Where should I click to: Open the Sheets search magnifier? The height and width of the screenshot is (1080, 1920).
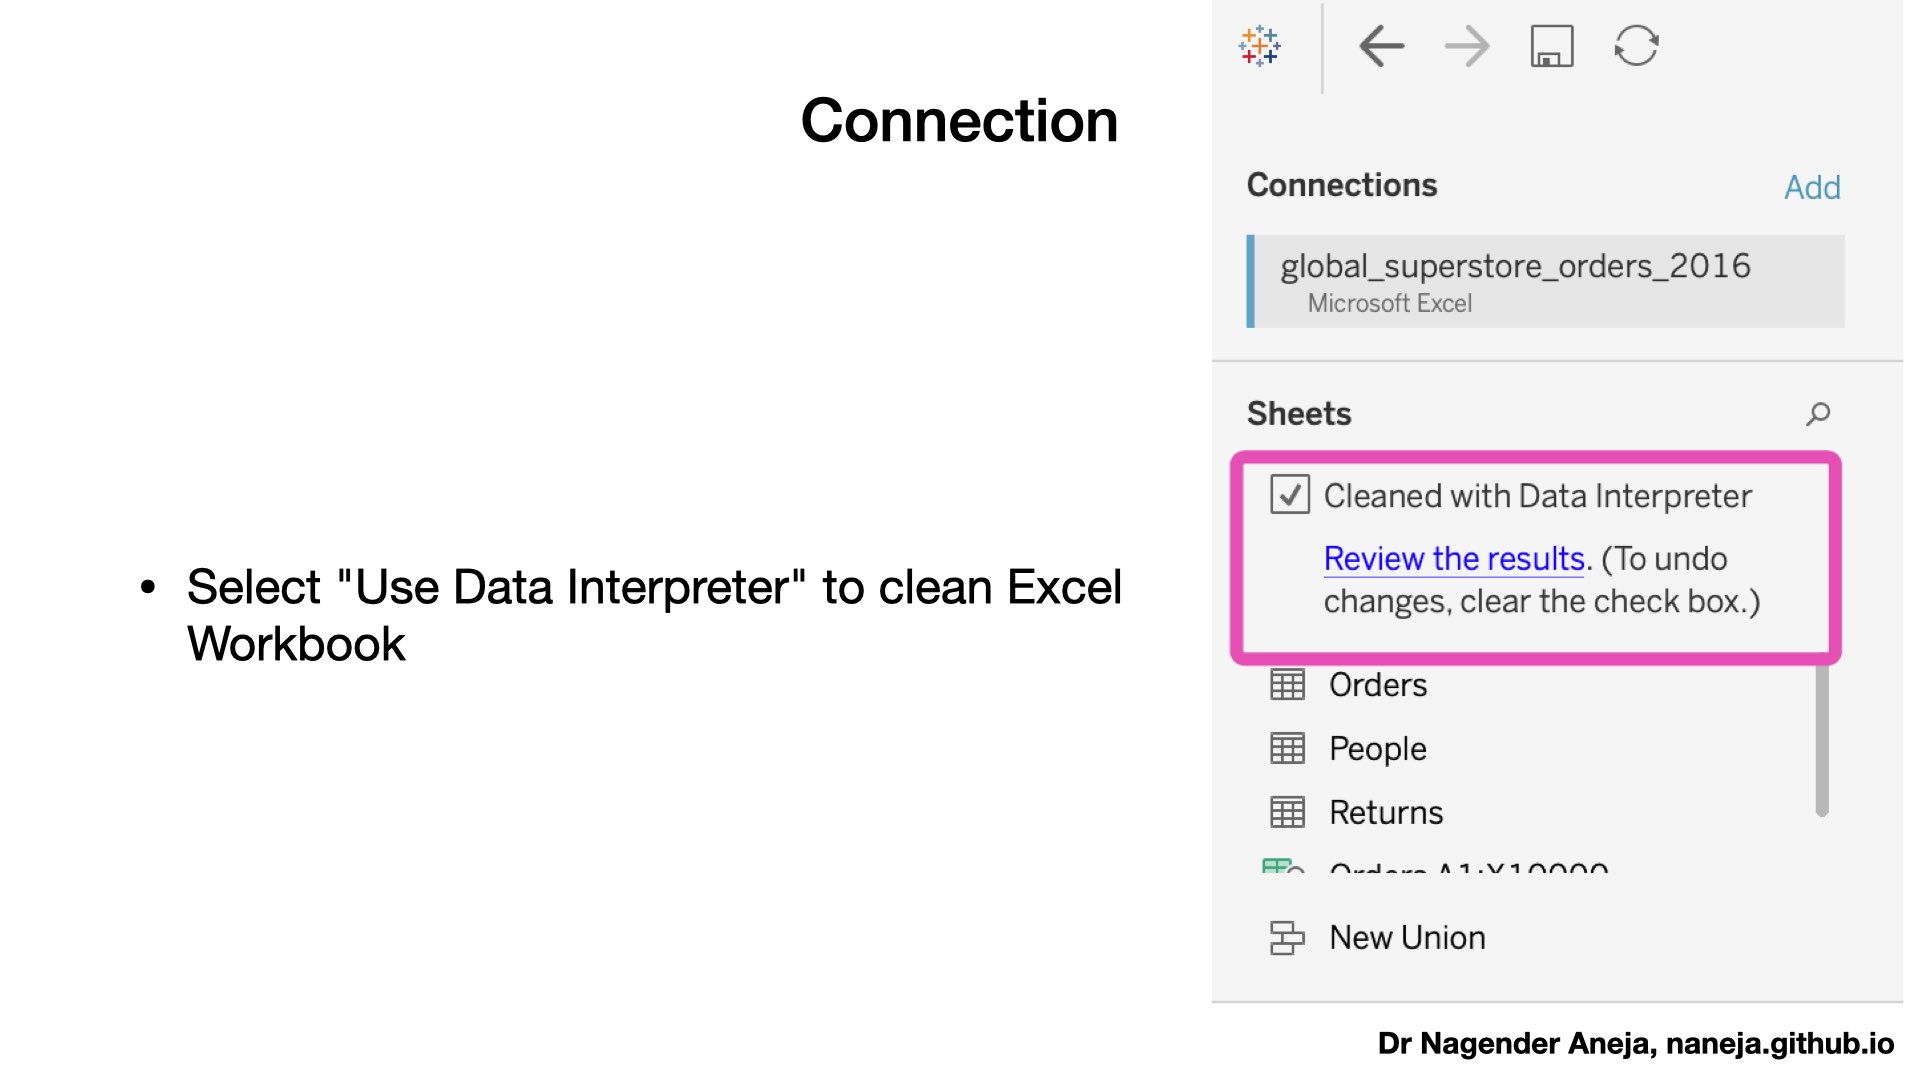pos(1818,414)
